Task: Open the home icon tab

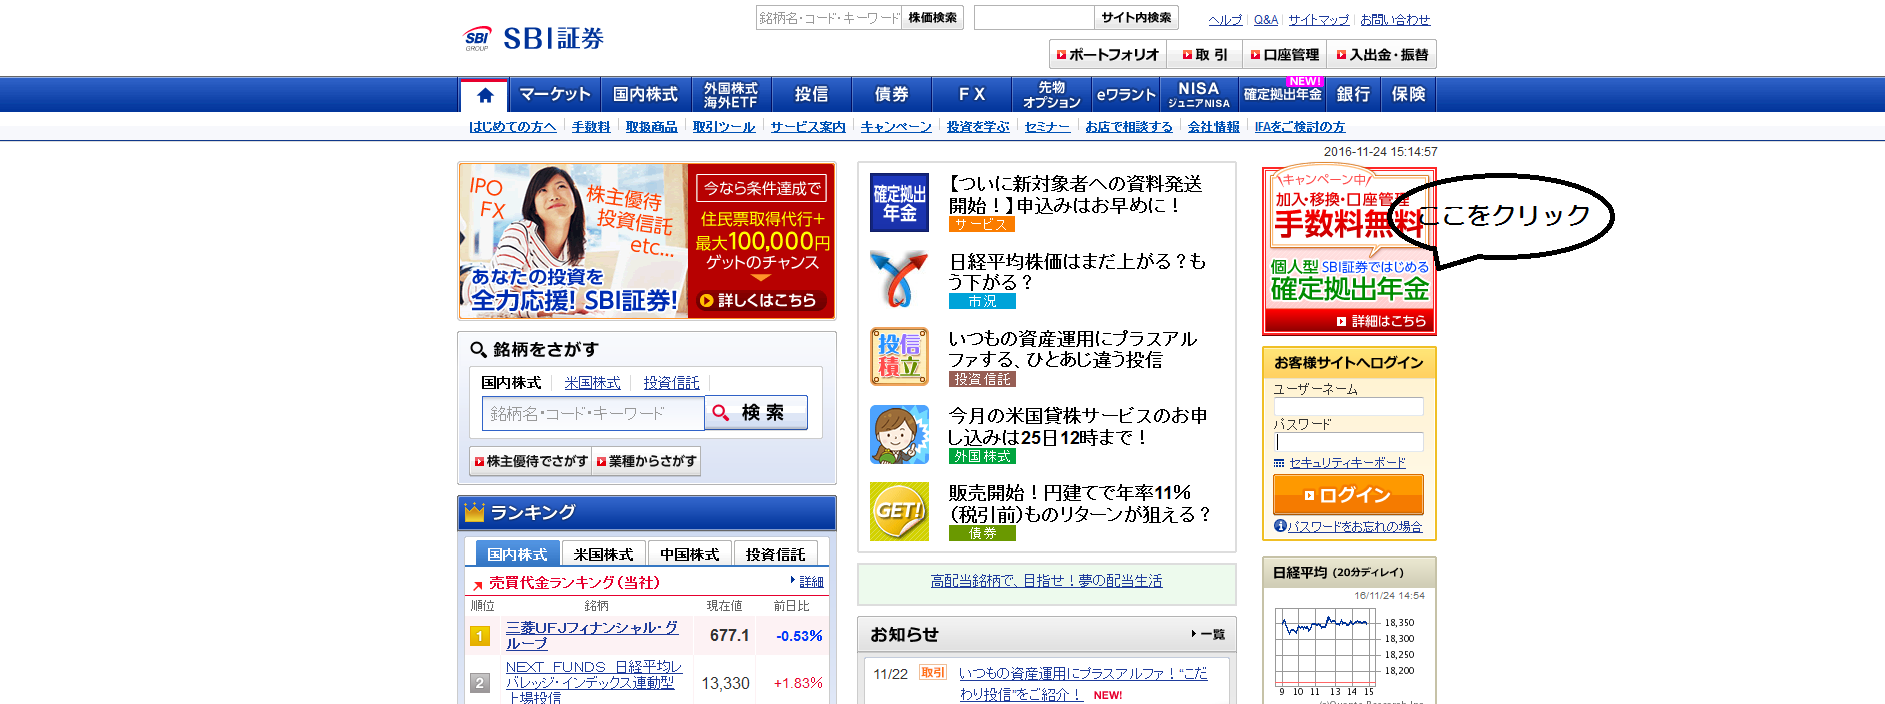Action: point(485,95)
